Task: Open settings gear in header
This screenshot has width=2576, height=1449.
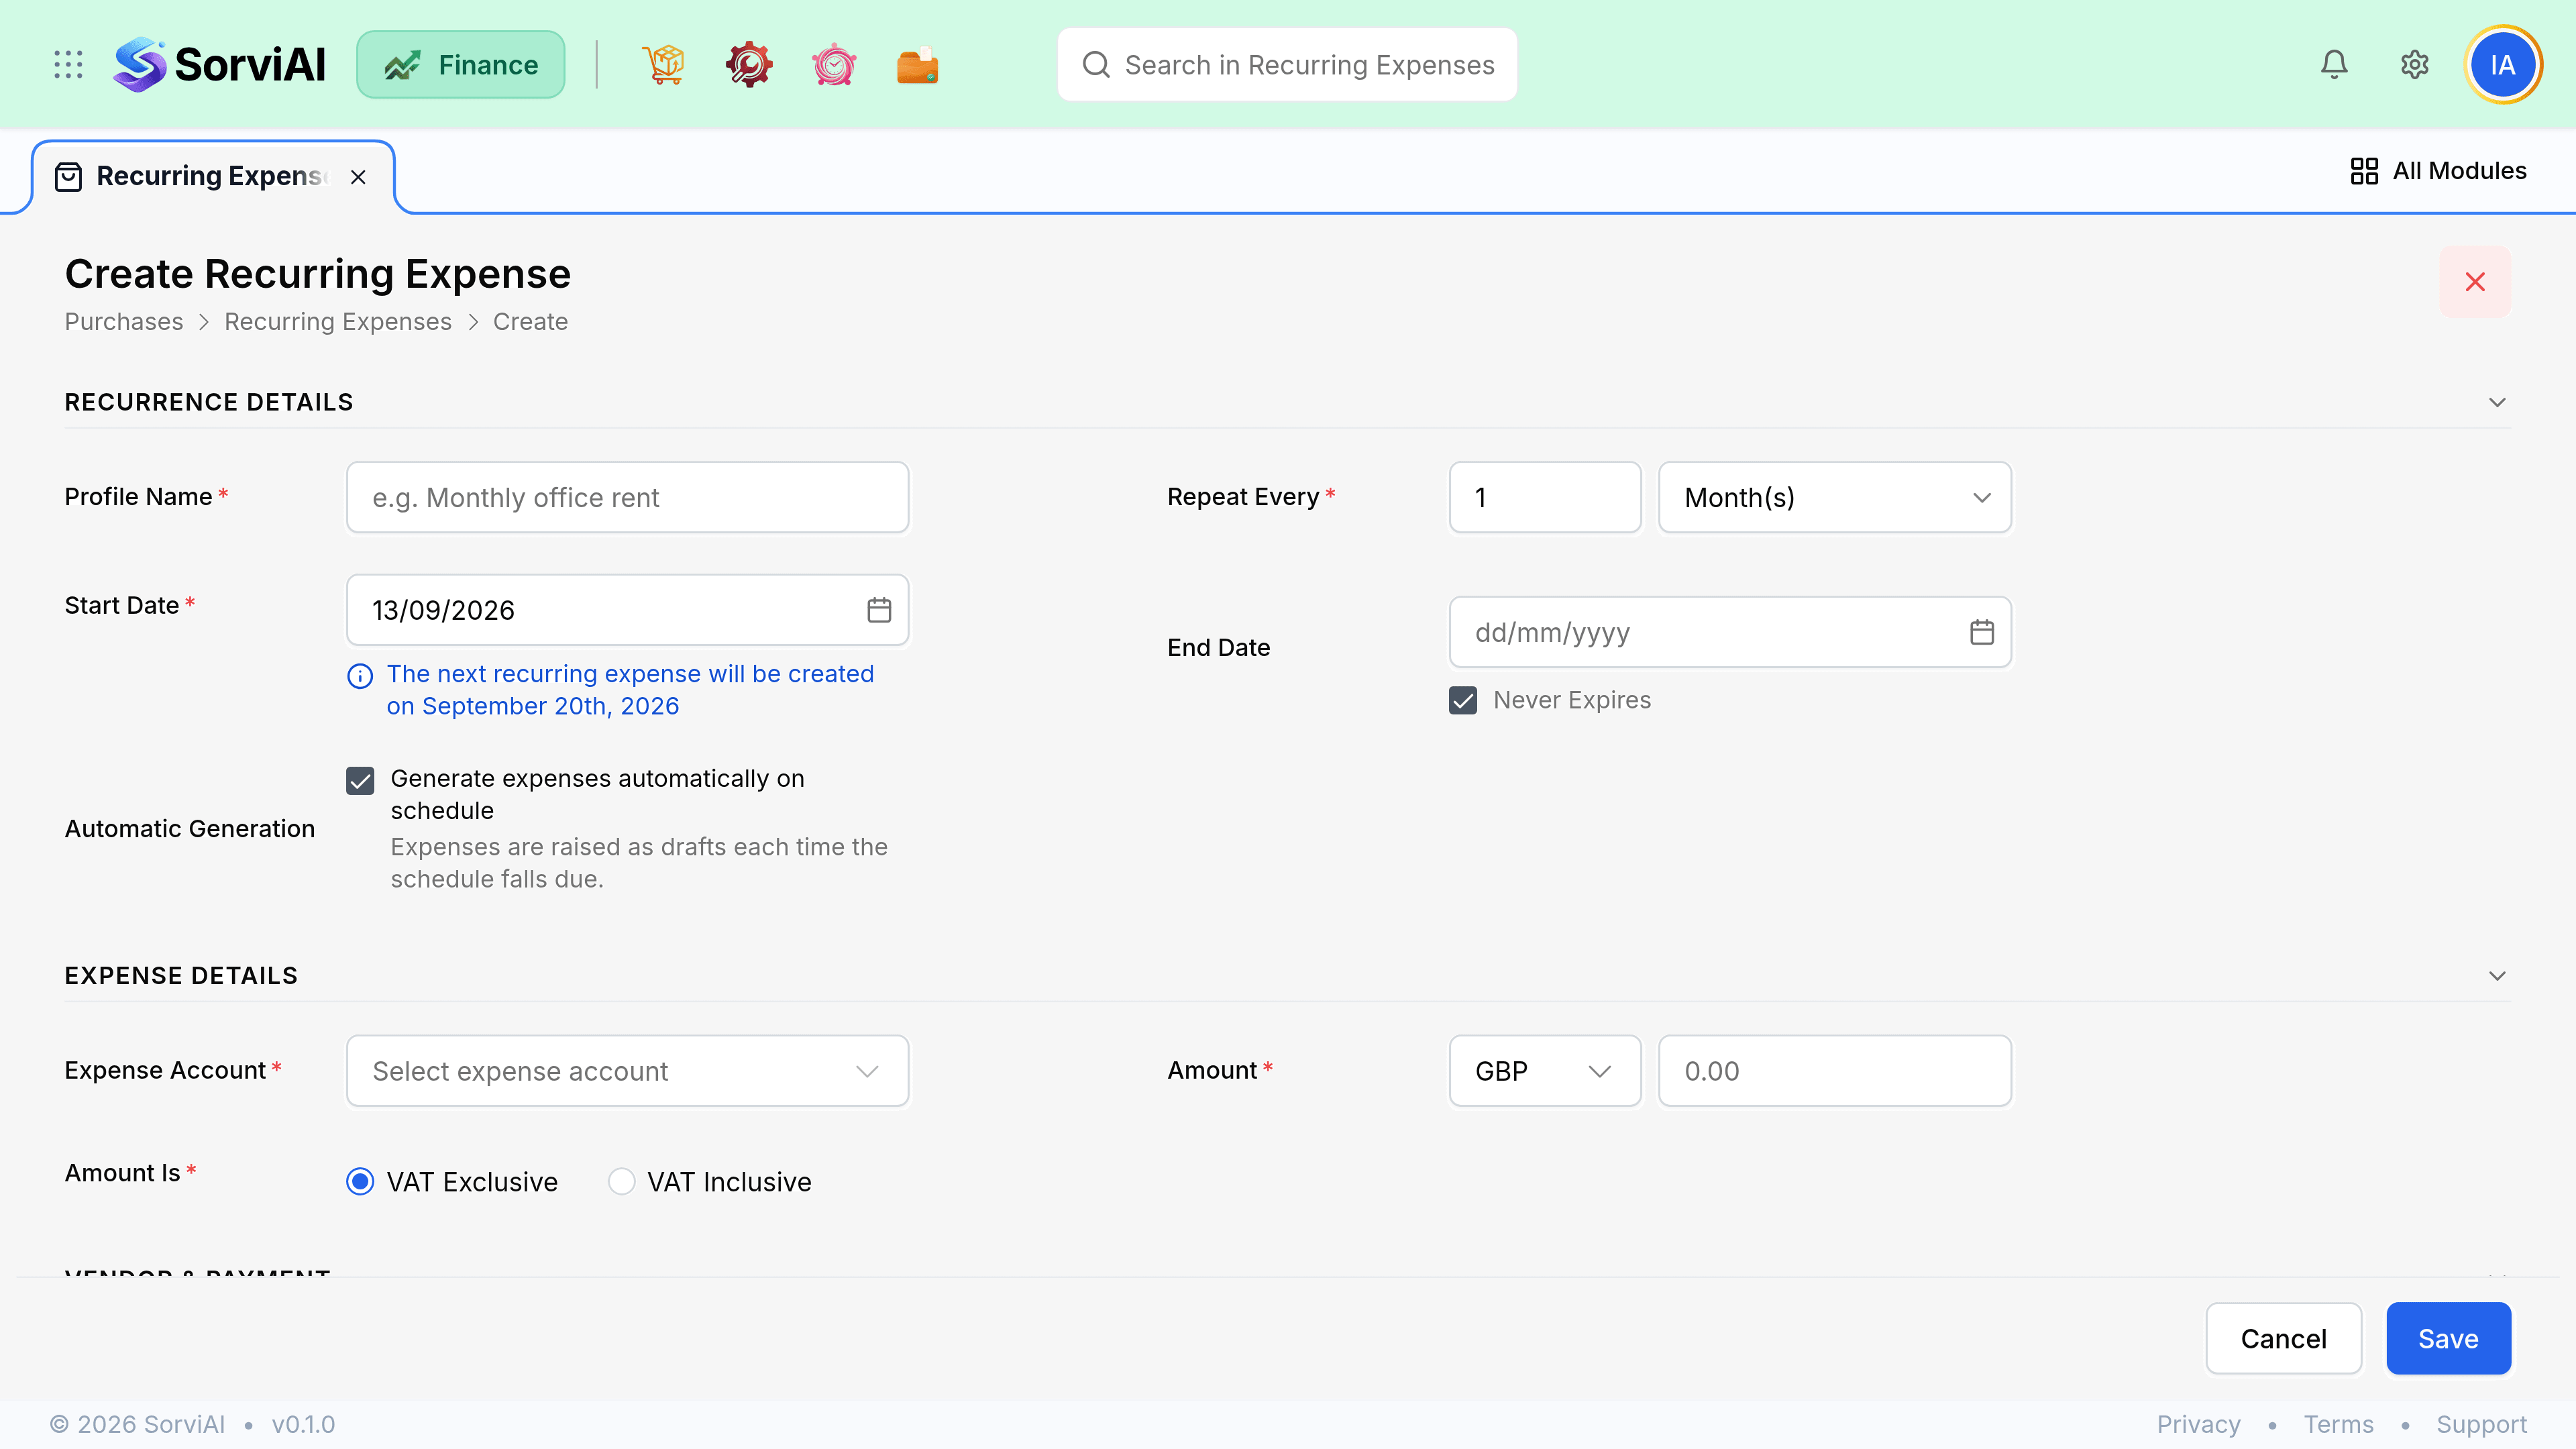Action: 2414,65
